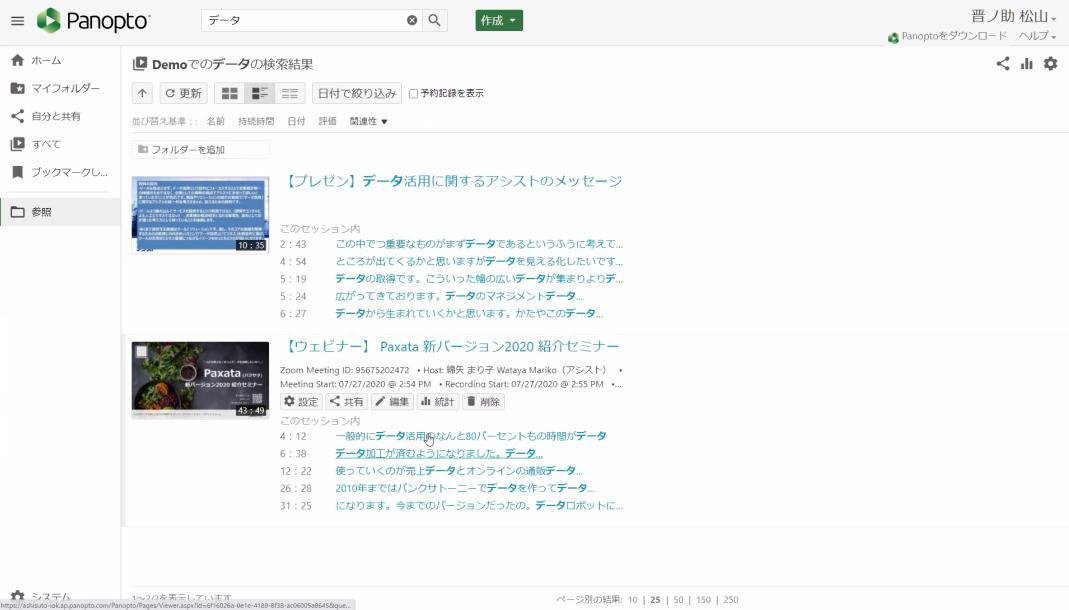
Task: Show 10 results per page
Action: pyautogui.click(x=633, y=600)
